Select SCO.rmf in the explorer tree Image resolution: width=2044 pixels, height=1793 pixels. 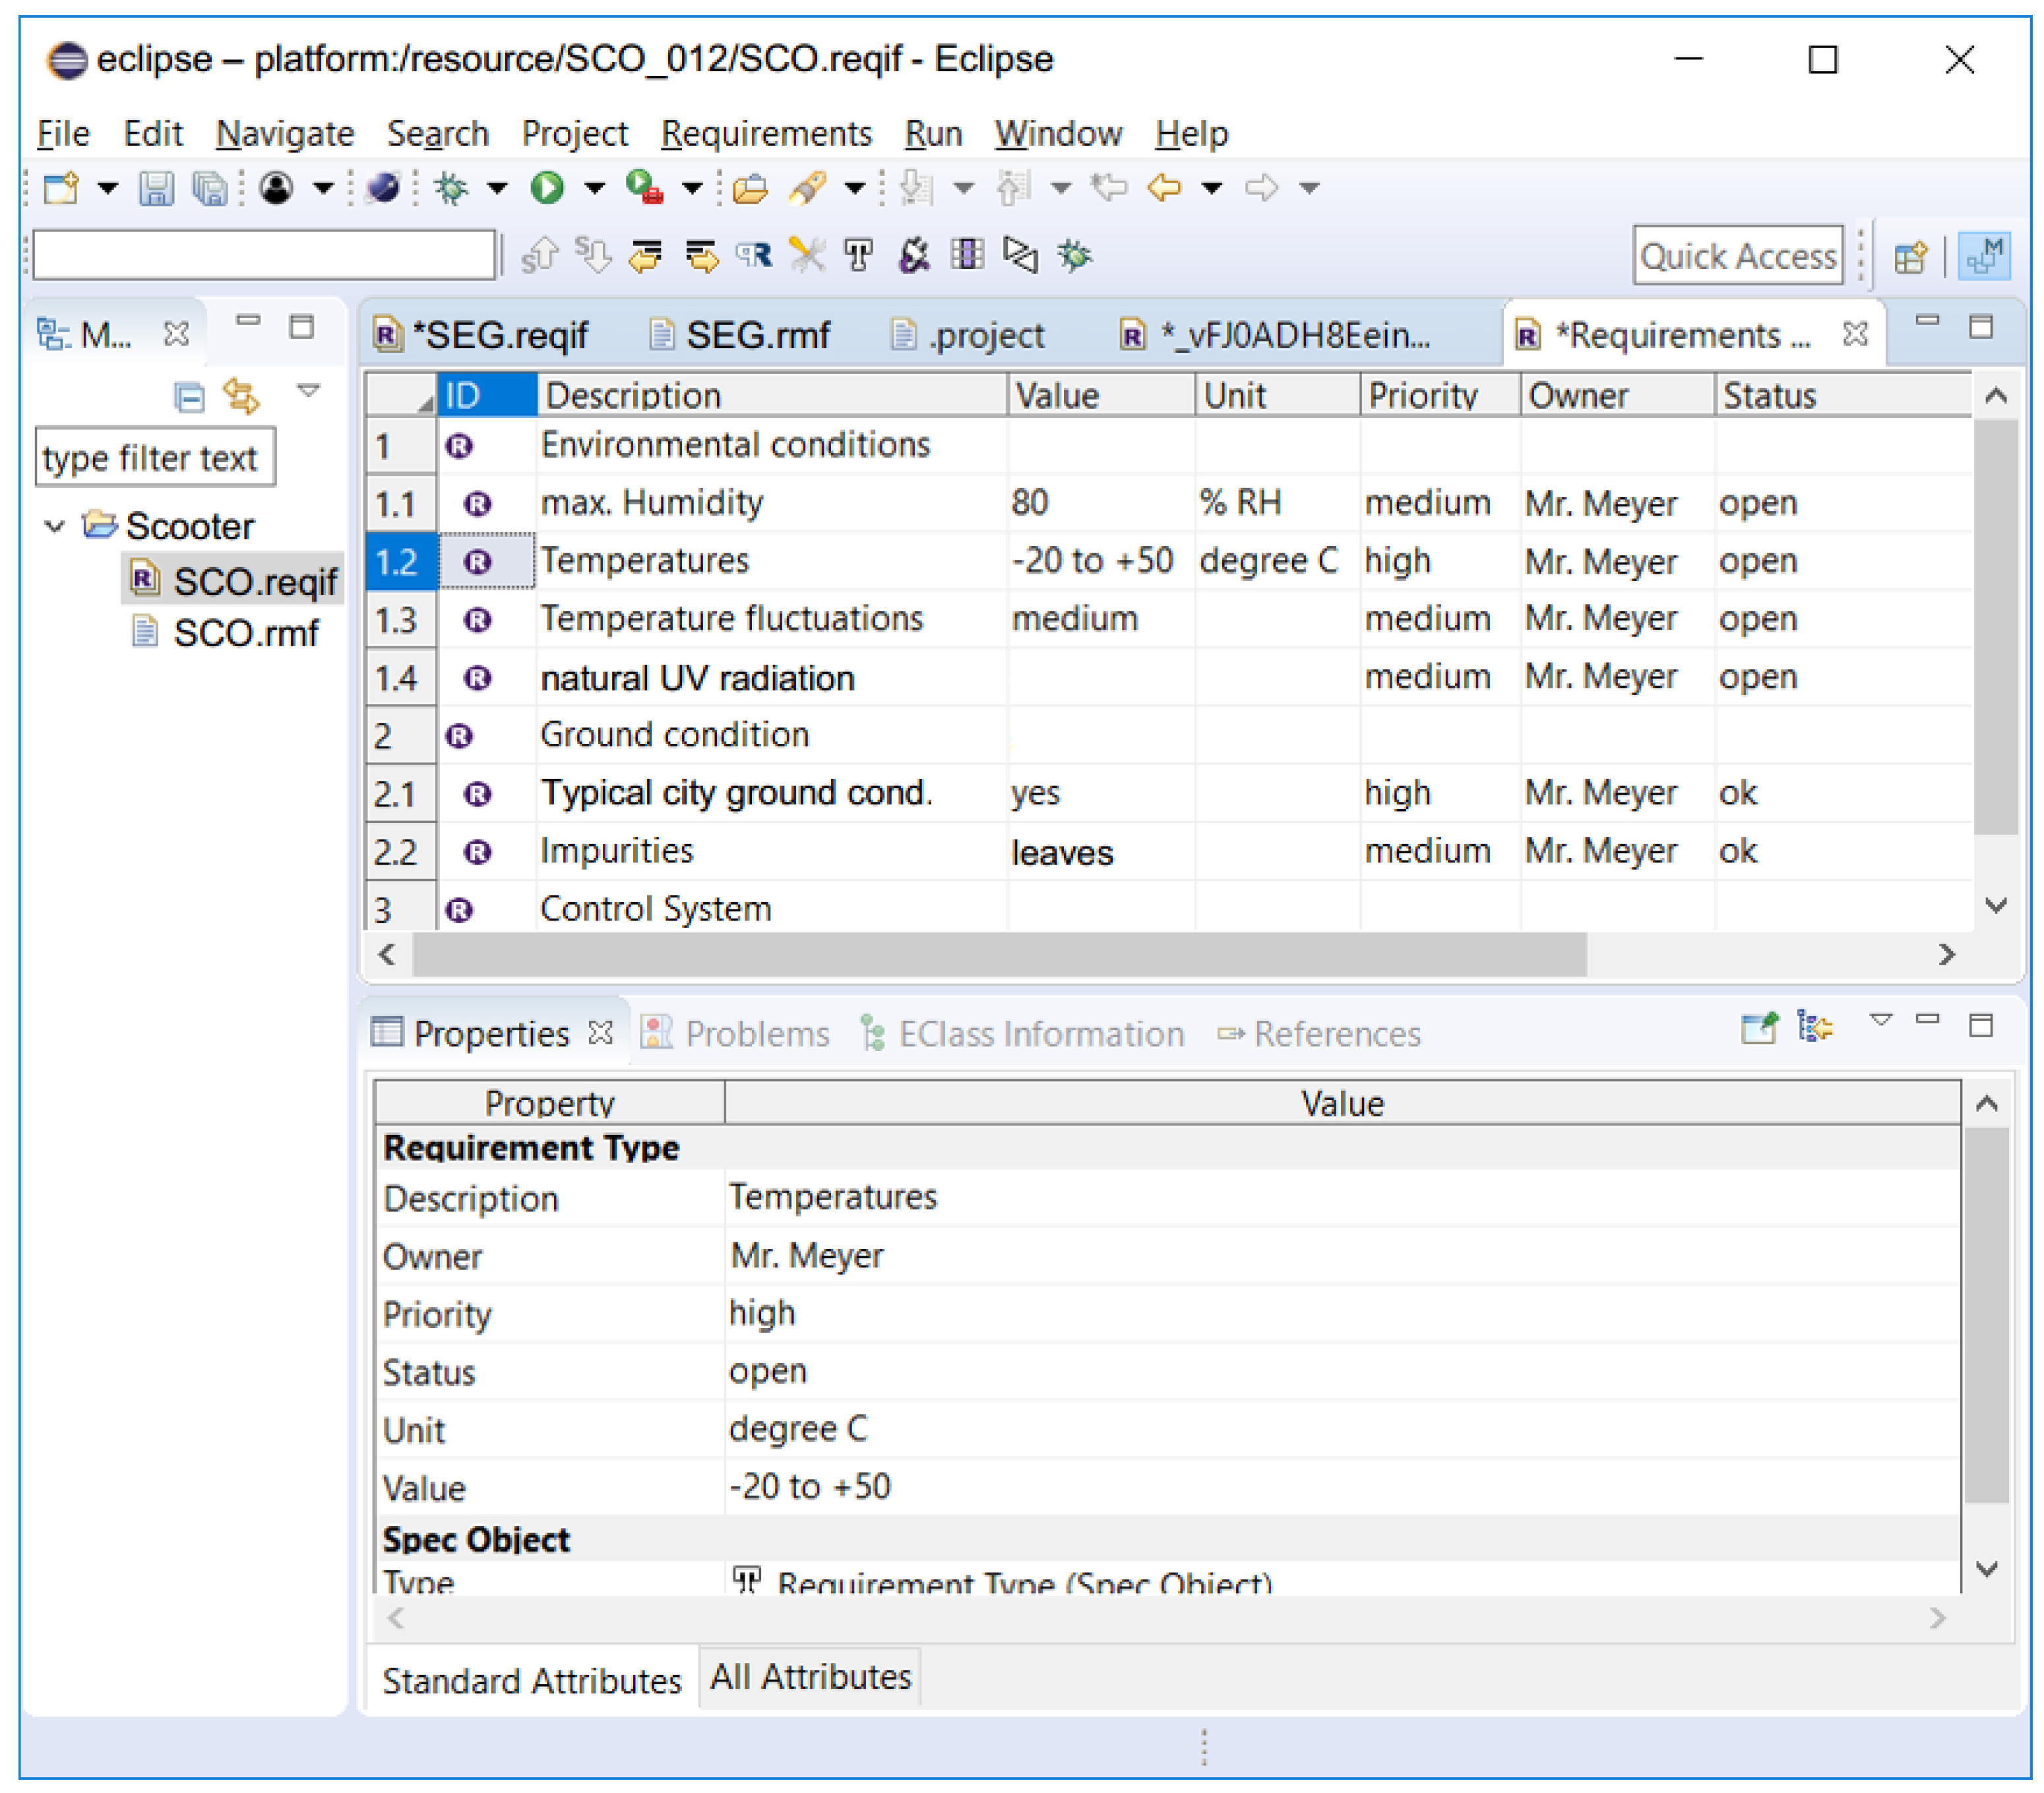pos(225,633)
